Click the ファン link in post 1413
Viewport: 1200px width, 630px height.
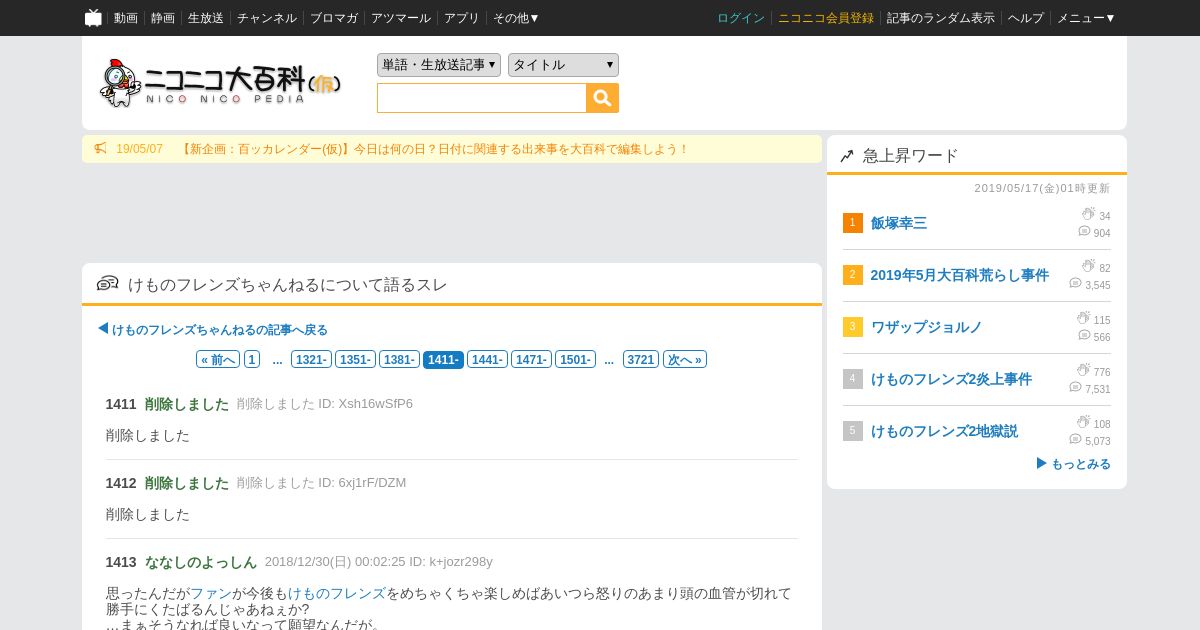point(211,593)
